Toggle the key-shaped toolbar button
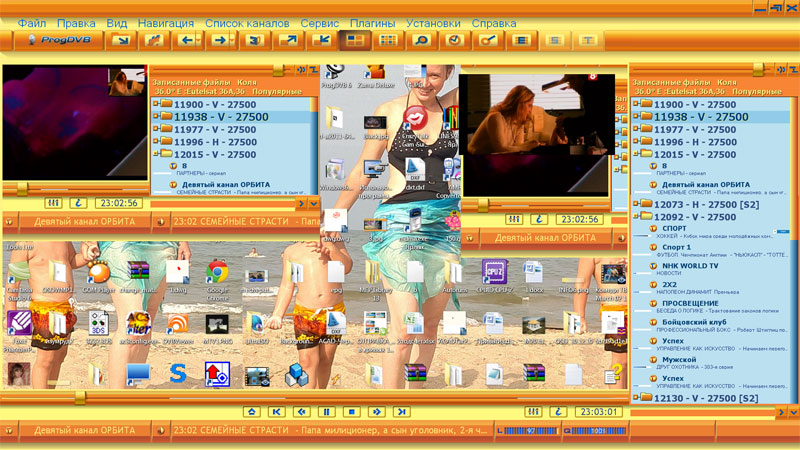 (x=488, y=40)
